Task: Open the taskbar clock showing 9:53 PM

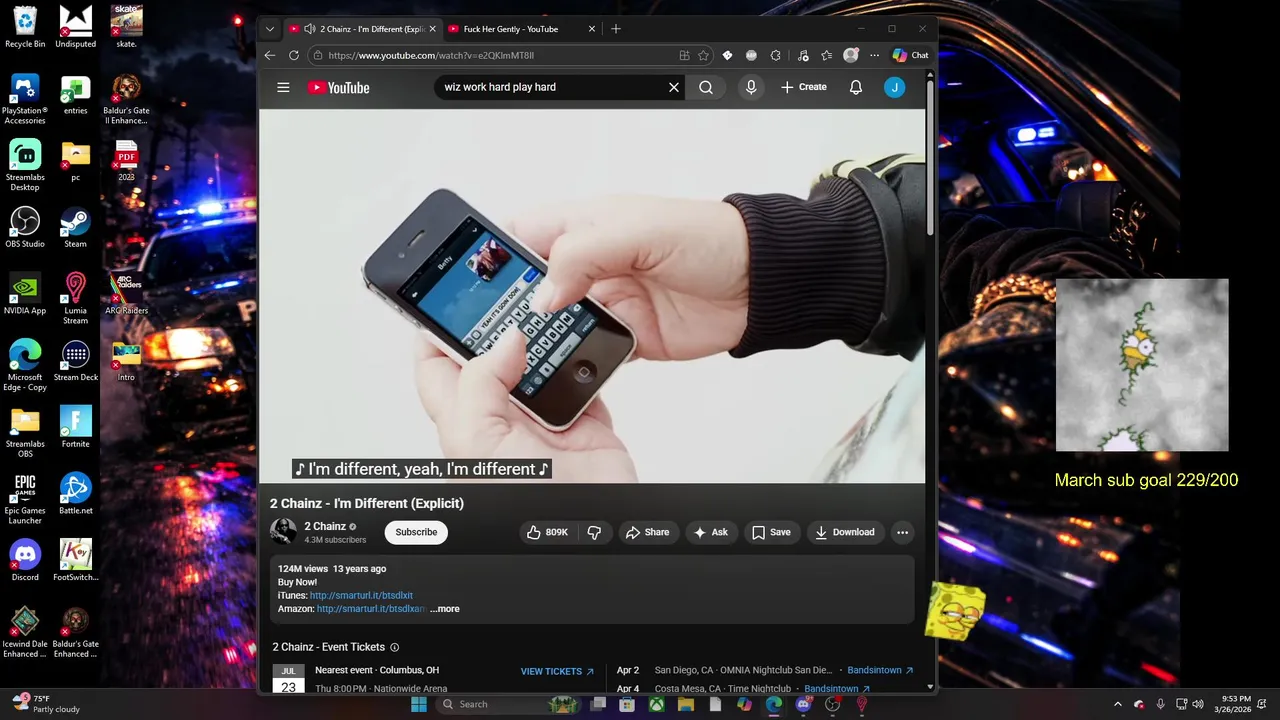Action: pyautogui.click(x=1233, y=704)
